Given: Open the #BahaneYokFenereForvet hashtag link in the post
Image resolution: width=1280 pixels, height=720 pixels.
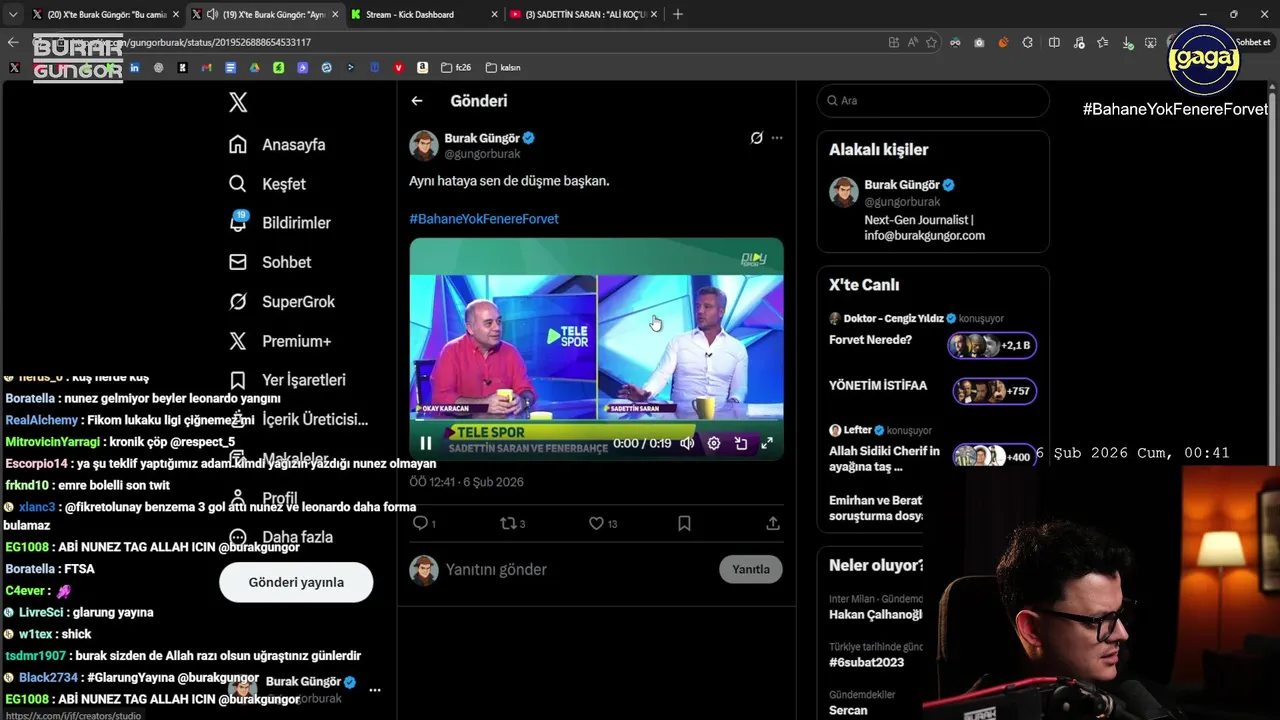Looking at the screenshot, I should 484,218.
